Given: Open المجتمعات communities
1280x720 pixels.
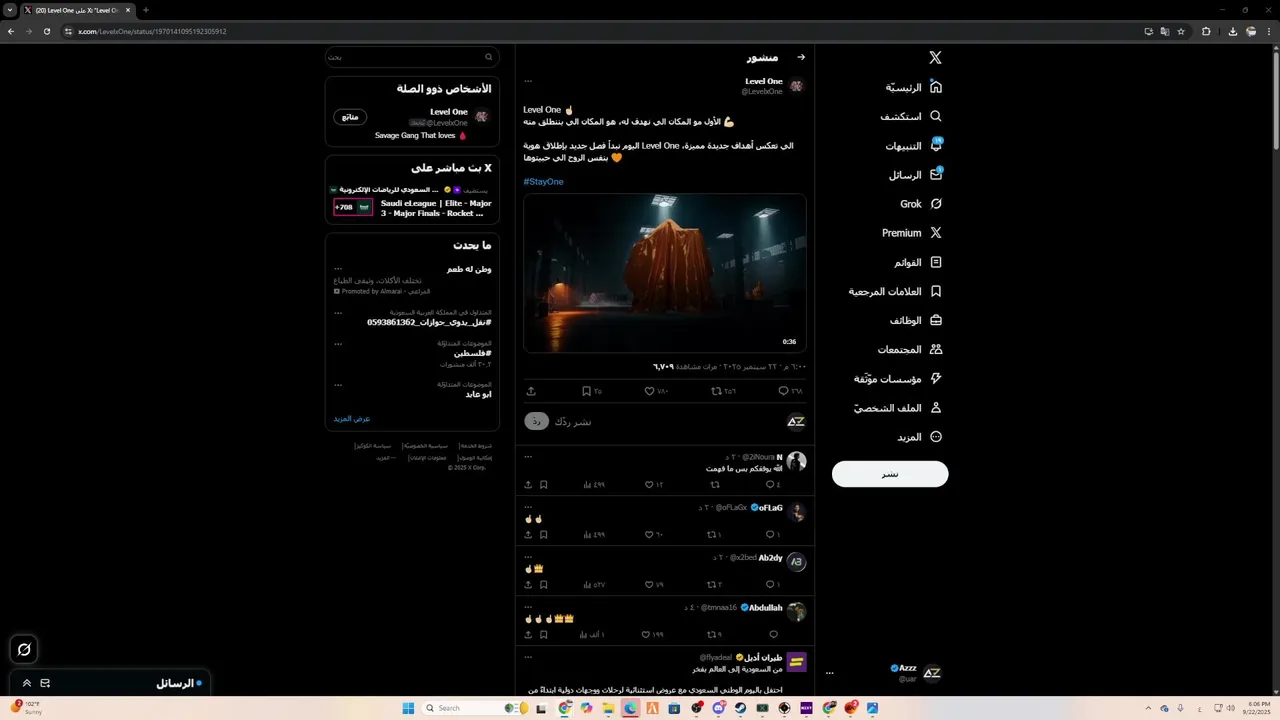Looking at the screenshot, I should 910,349.
